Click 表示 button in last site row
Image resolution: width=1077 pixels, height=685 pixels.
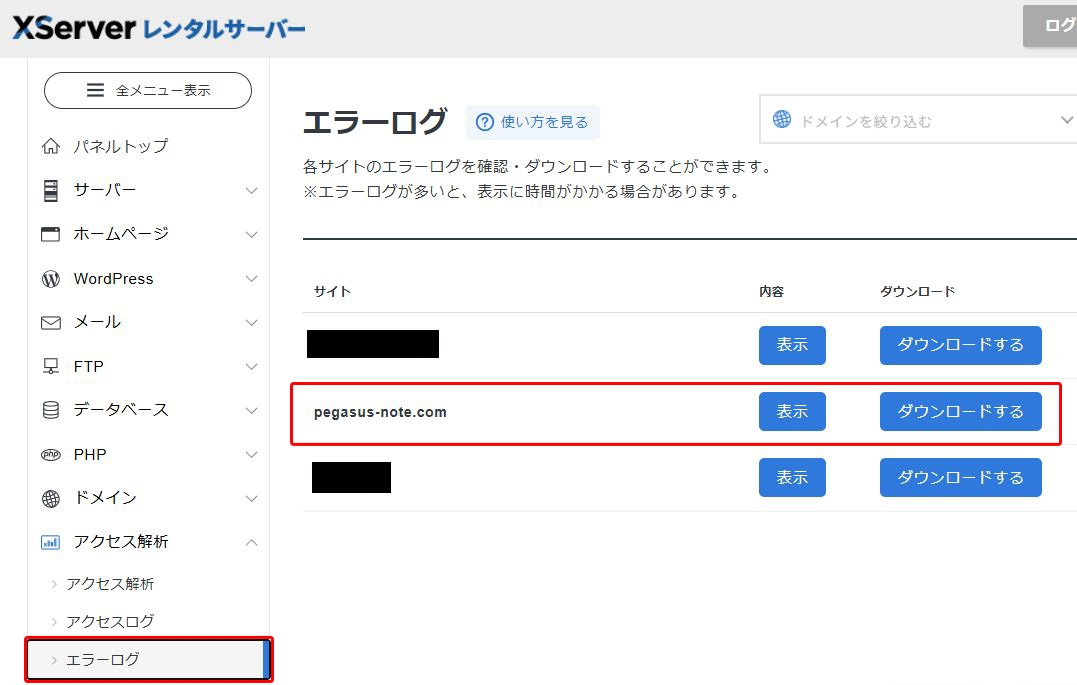pyautogui.click(x=792, y=478)
